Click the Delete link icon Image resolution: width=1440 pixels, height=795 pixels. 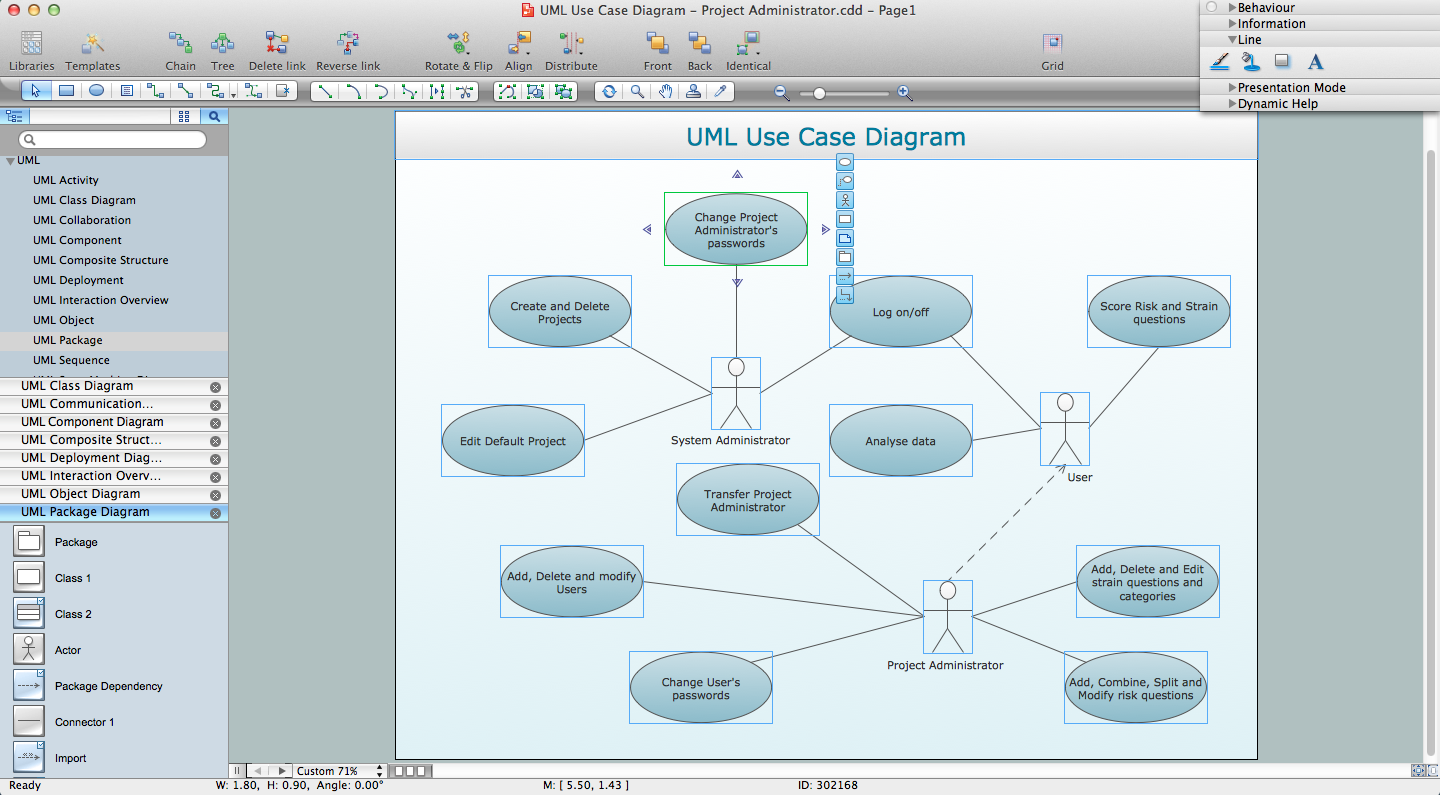click(277, 44)
